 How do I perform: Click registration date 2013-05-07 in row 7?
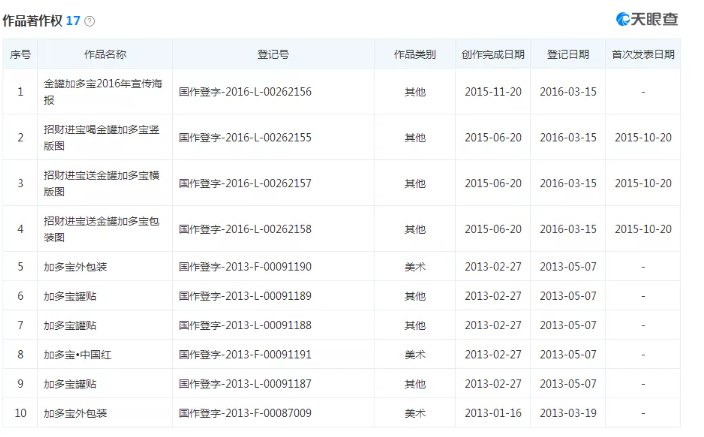coord(568,325)
